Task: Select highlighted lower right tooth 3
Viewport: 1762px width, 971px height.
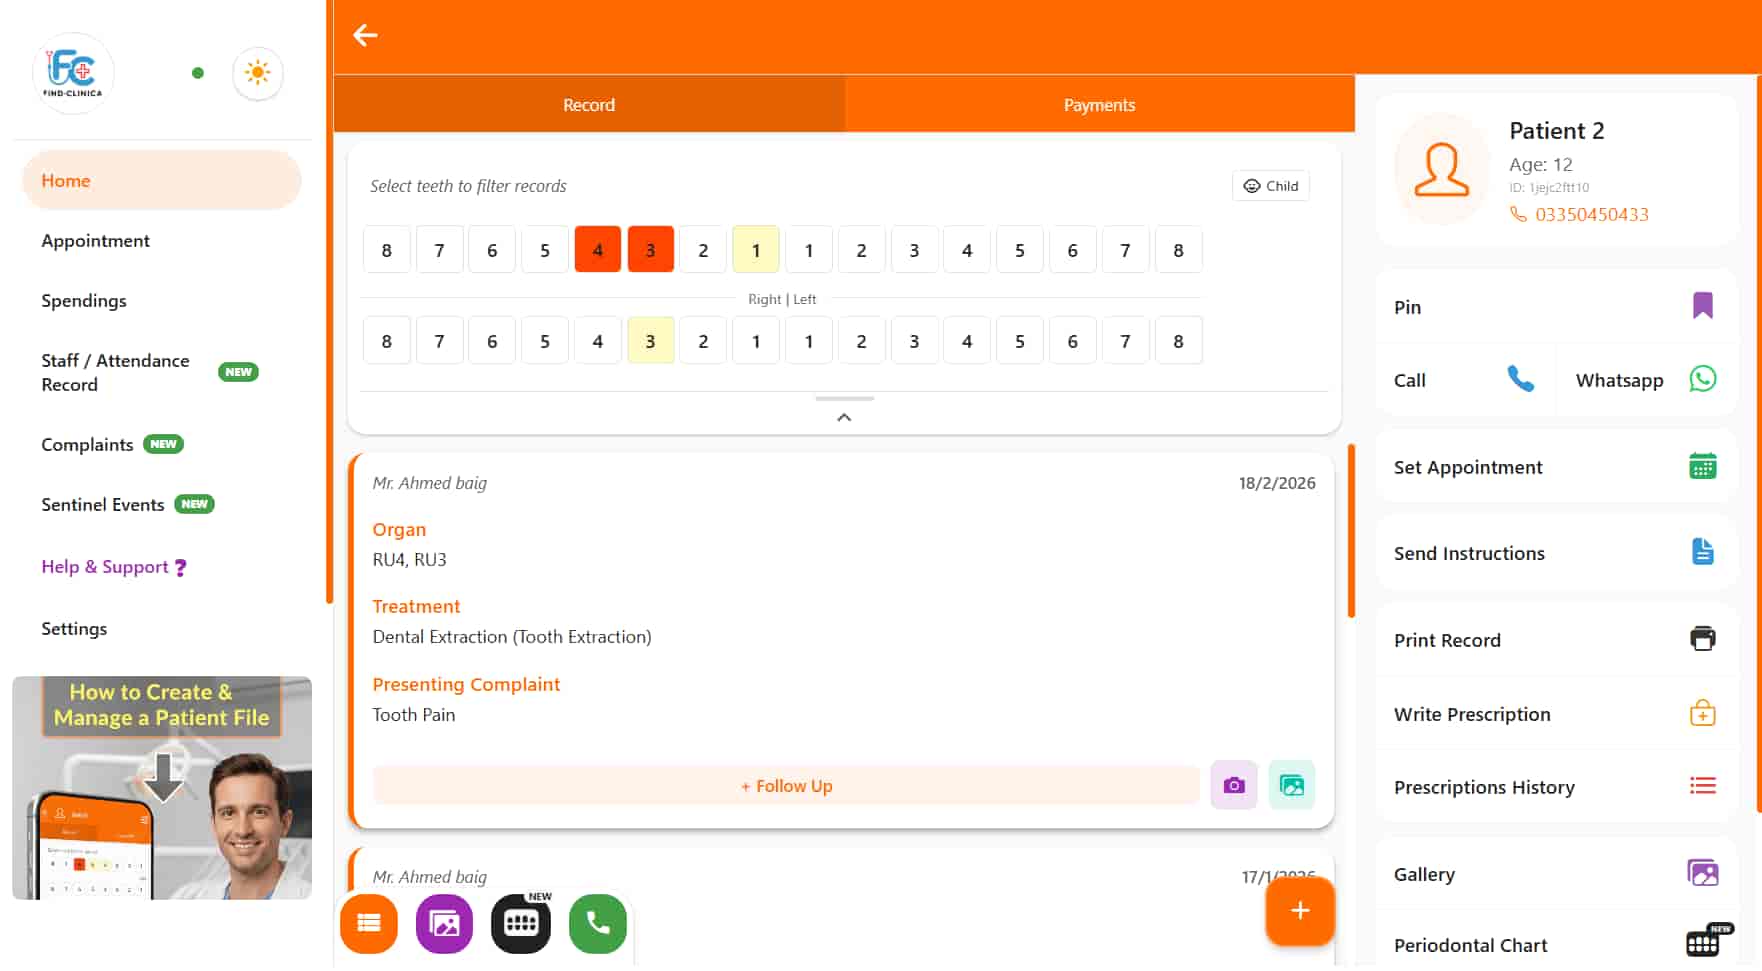Action: (x=650, y=341)
